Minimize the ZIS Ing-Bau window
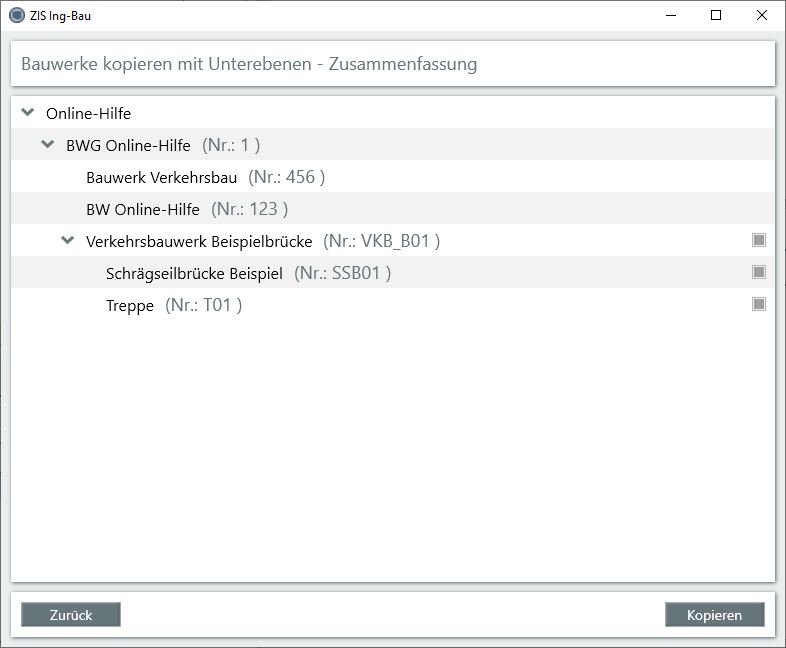Viewport: 786px width, 648px height. click(671, 16)
